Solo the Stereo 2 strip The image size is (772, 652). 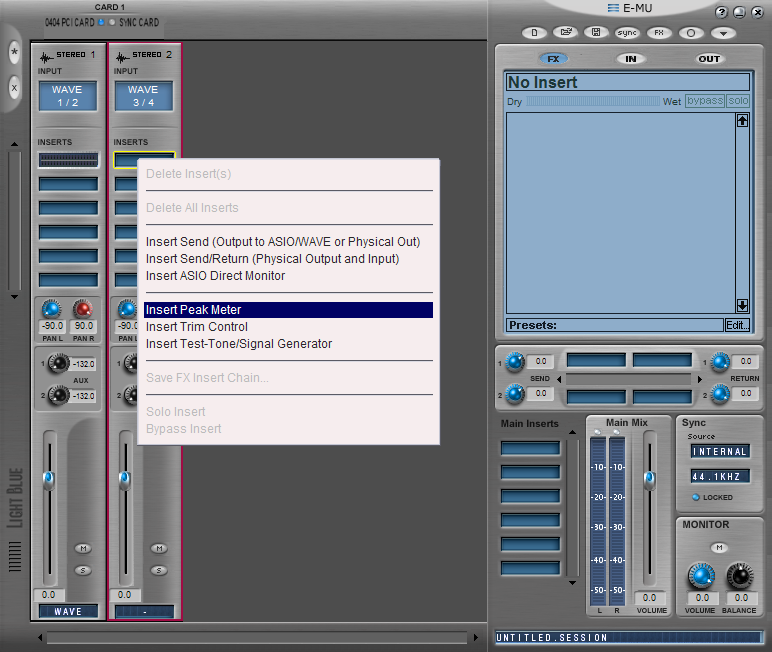(159, 570)
